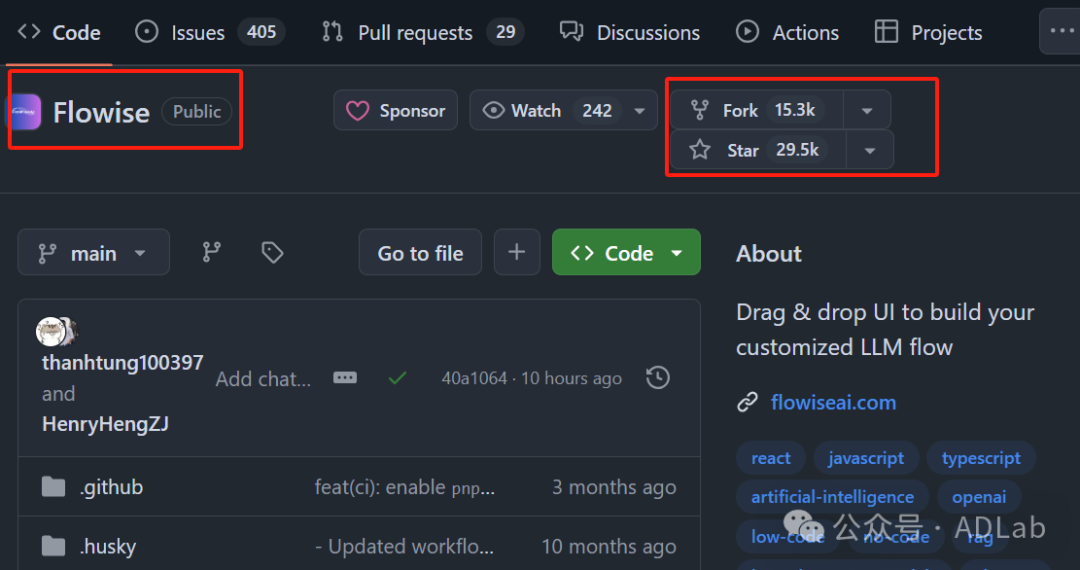
Task: View branches via the branch icon
Action: tap(211, 253)
